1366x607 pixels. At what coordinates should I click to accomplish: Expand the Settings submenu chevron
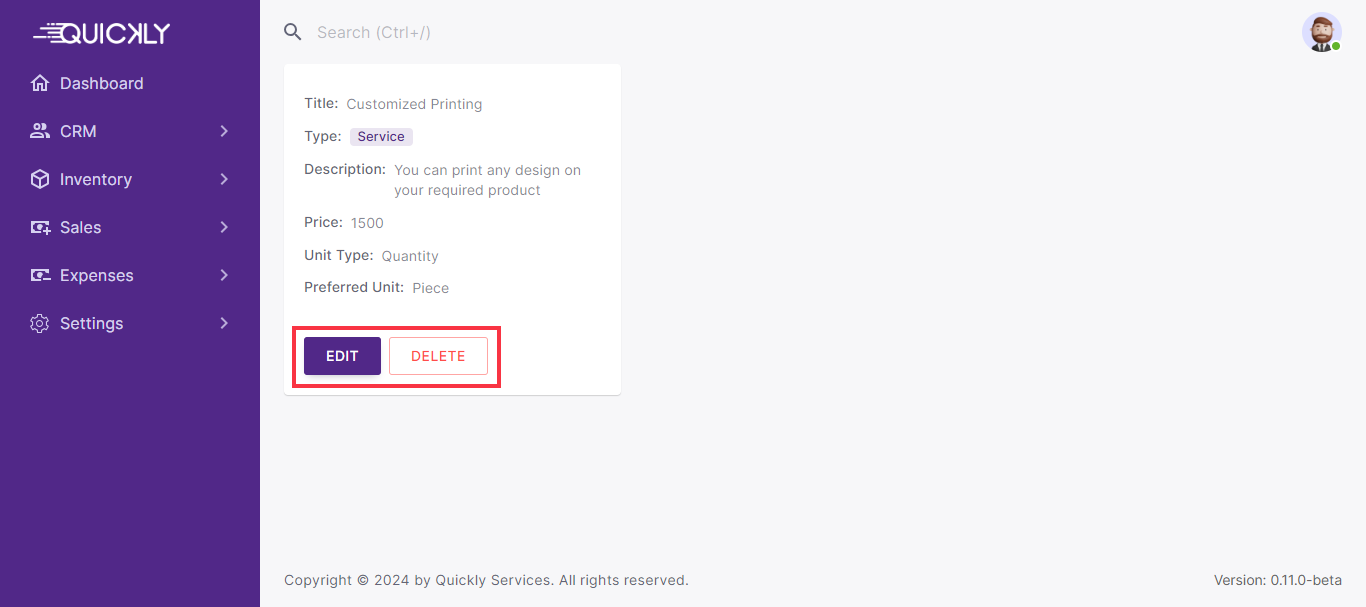point(224,323)
